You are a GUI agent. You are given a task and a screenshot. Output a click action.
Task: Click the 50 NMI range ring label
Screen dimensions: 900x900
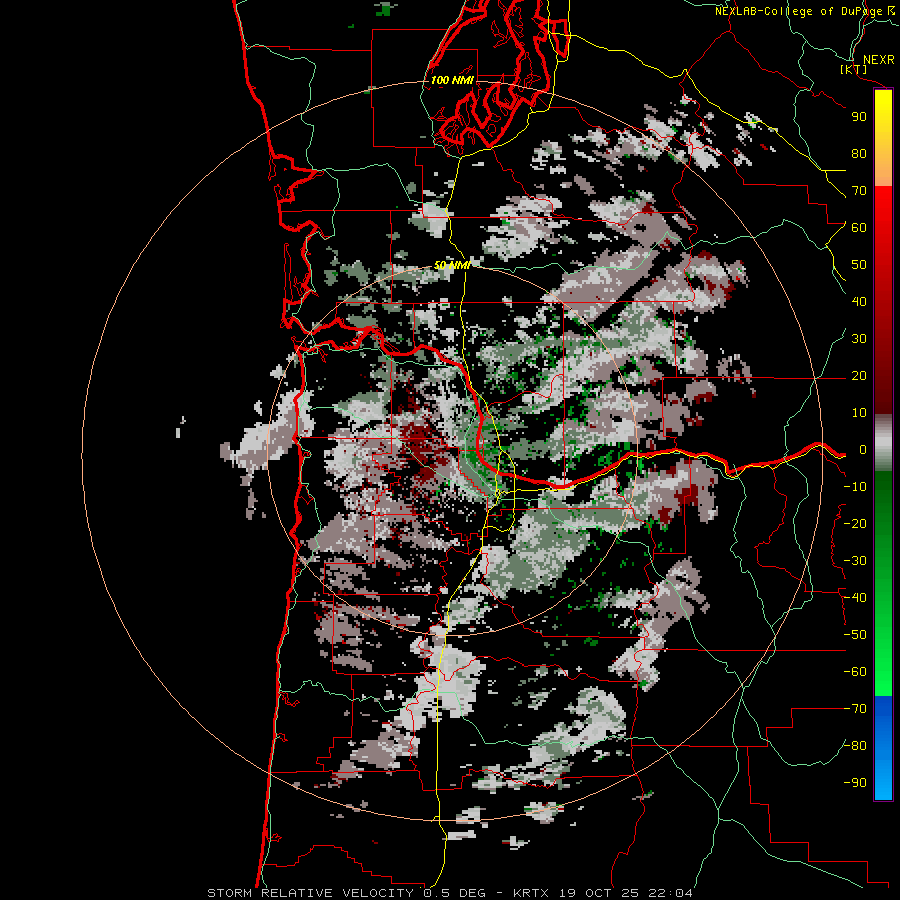pyautogui.click(x=452, y=265)
